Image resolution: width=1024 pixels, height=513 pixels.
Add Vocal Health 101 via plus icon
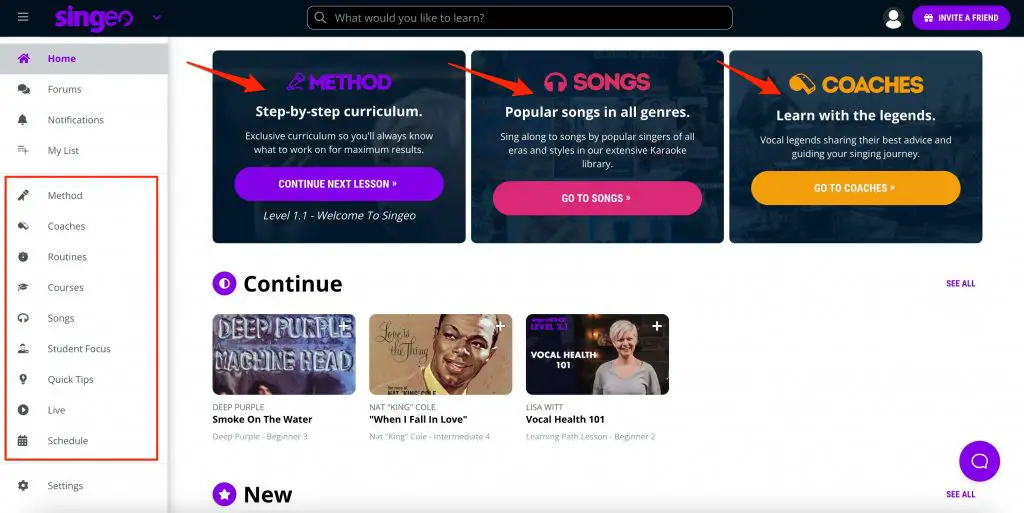point(657,326)
